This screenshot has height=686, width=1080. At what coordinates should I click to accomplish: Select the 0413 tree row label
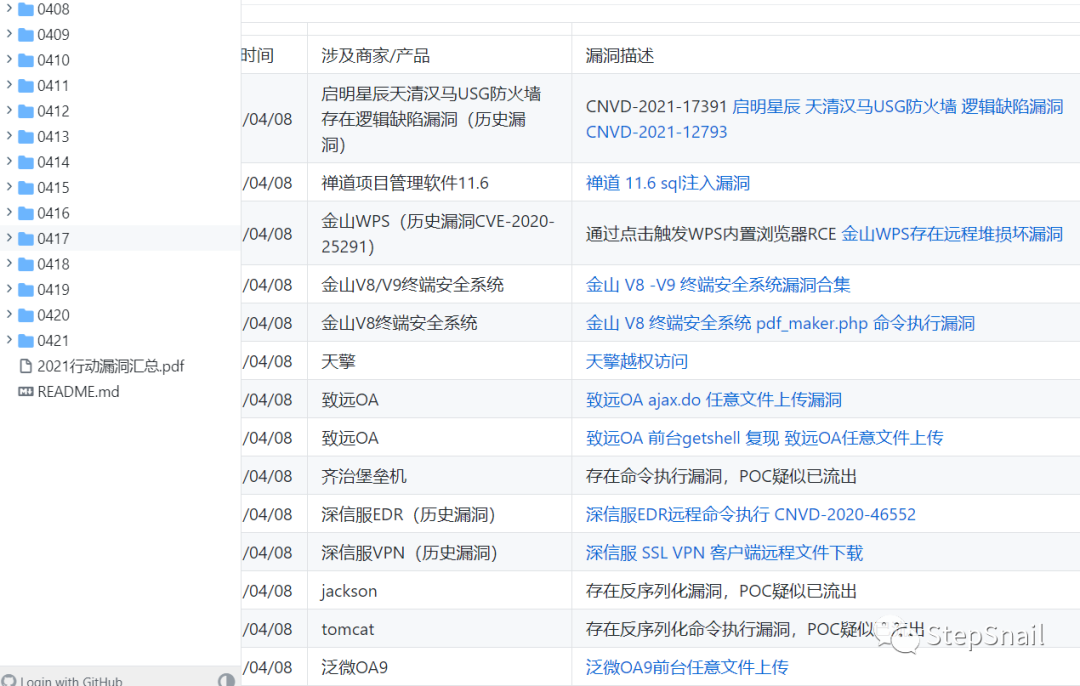pyautogui.click(x=53, y=136)
